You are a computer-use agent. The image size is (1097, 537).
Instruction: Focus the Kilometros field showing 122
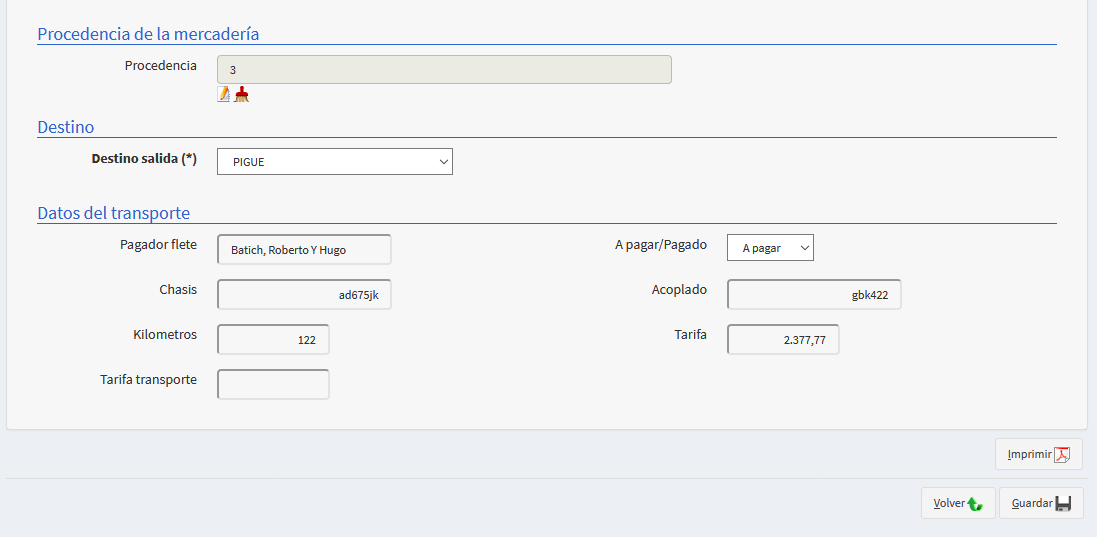(273, 340)
